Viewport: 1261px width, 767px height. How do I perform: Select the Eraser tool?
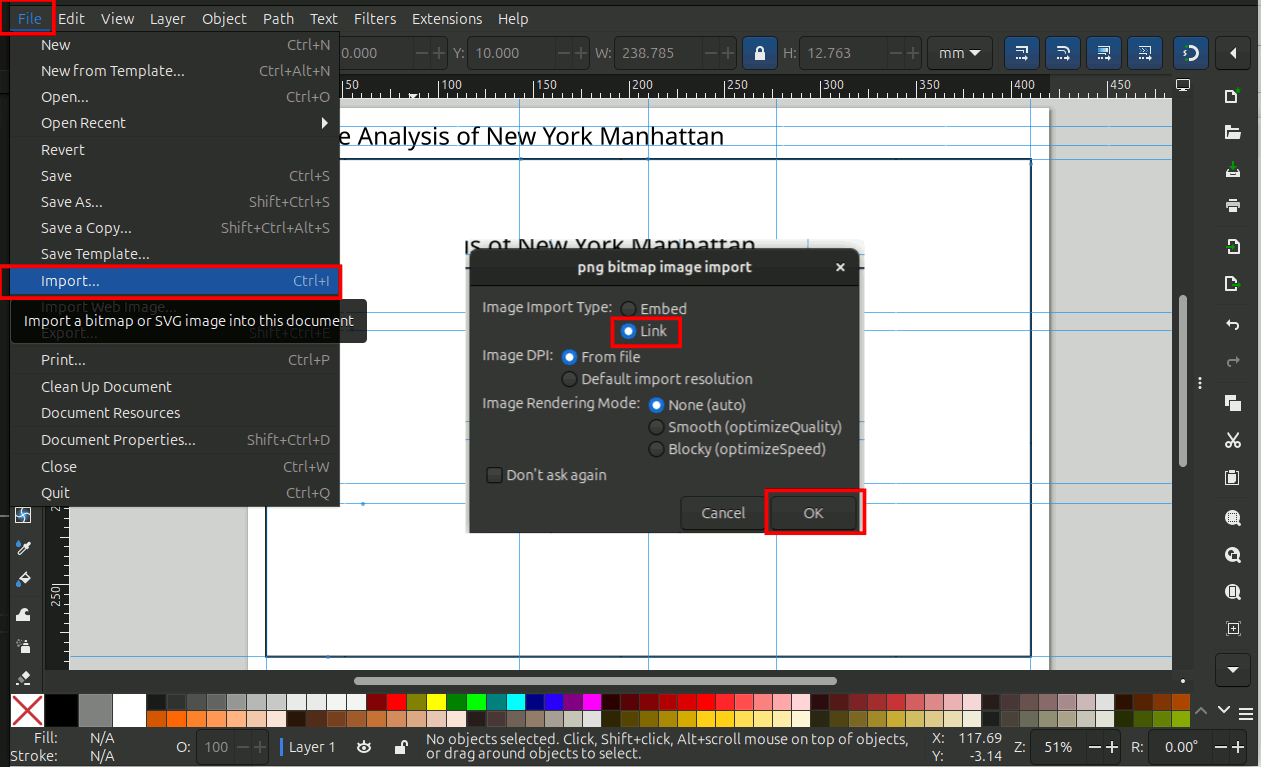tap(24, 677)
